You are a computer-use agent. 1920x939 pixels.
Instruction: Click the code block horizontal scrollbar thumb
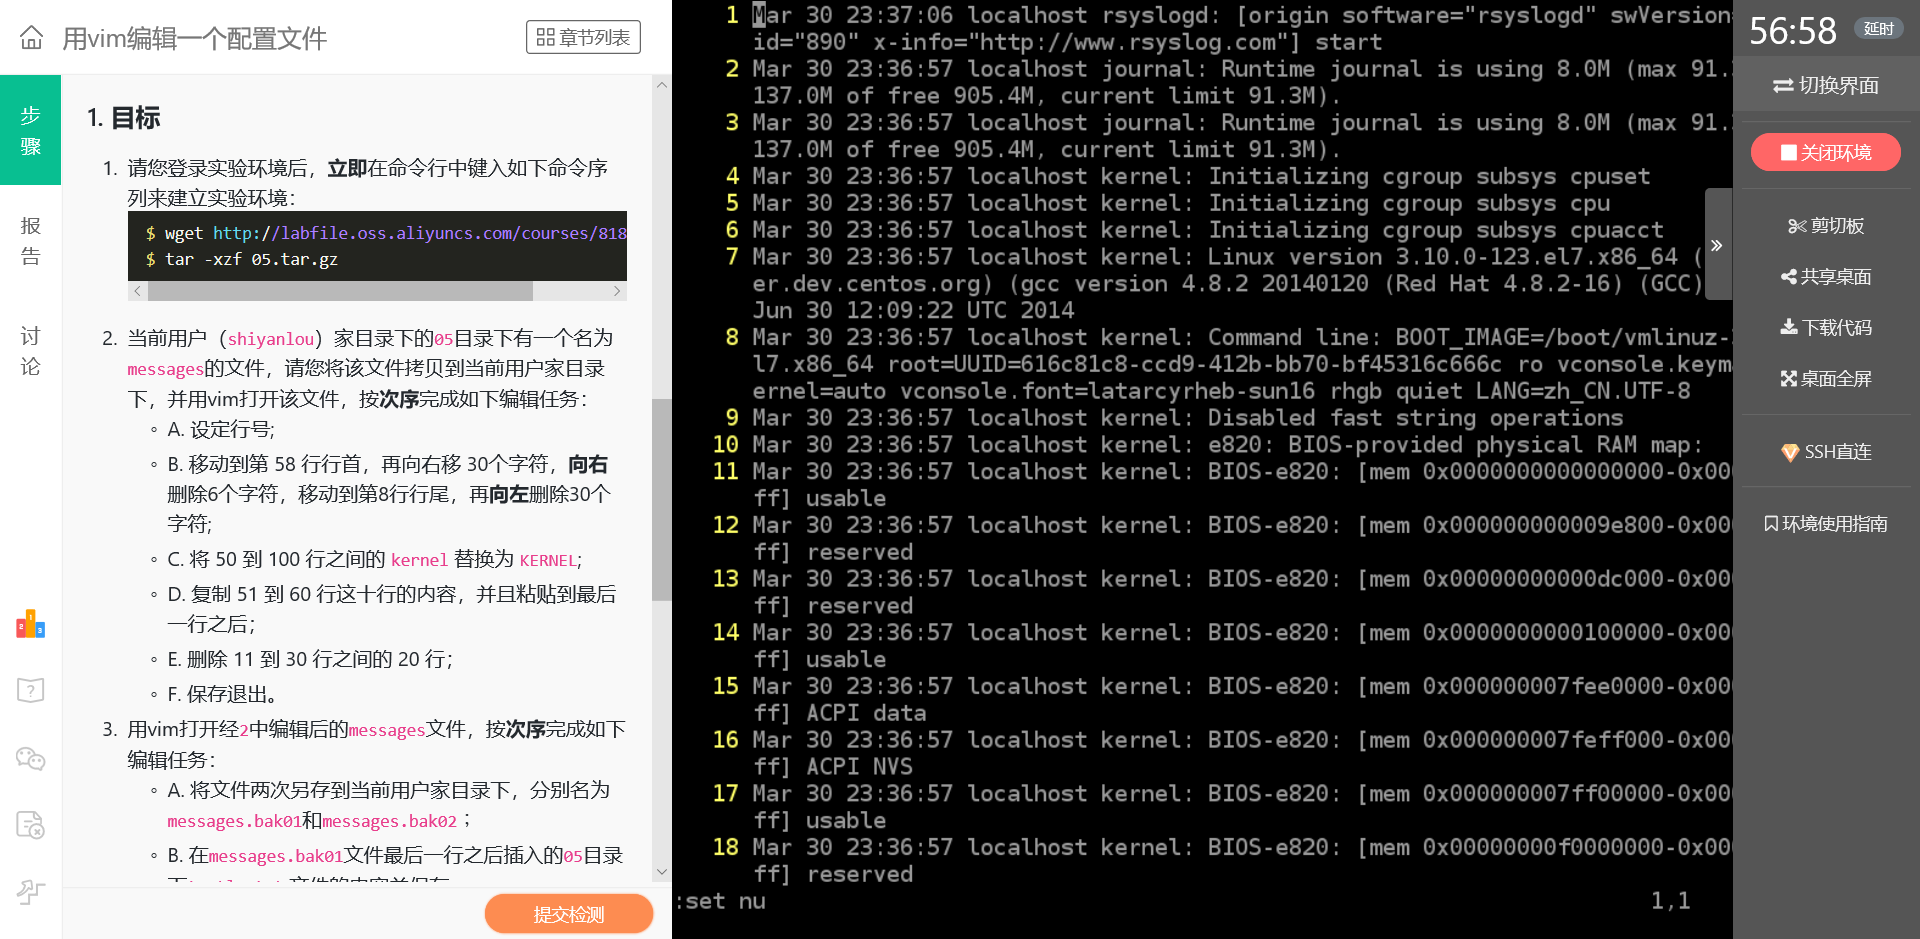point(340,291)
